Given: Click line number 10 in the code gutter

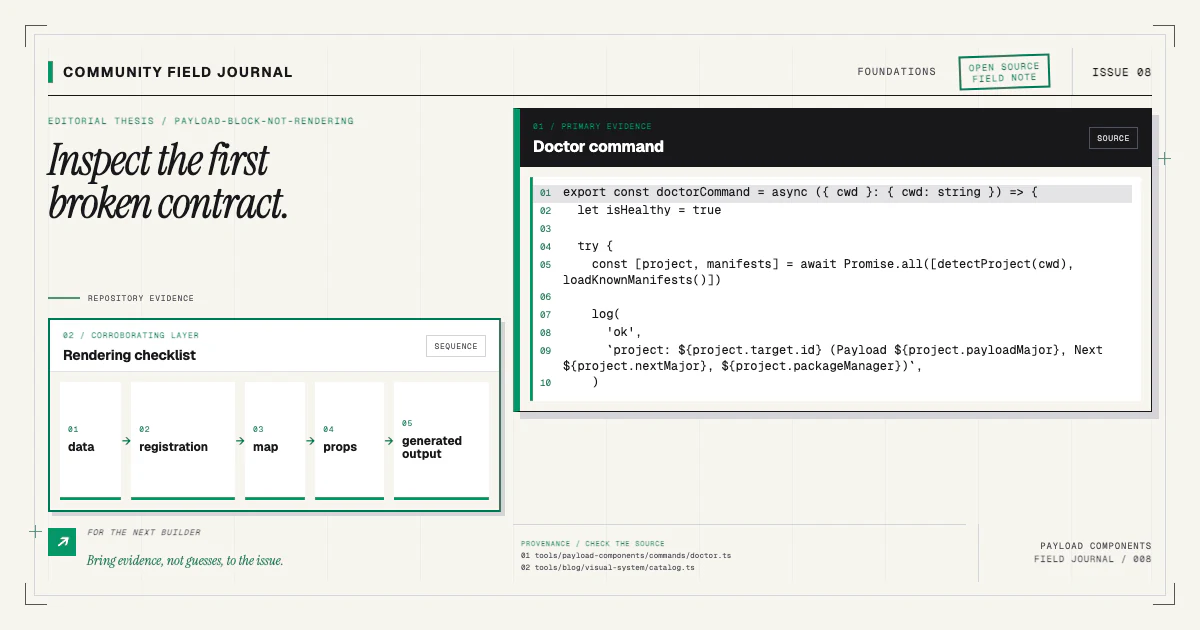Looking at the screenshot, I should (x=545, y=382).
